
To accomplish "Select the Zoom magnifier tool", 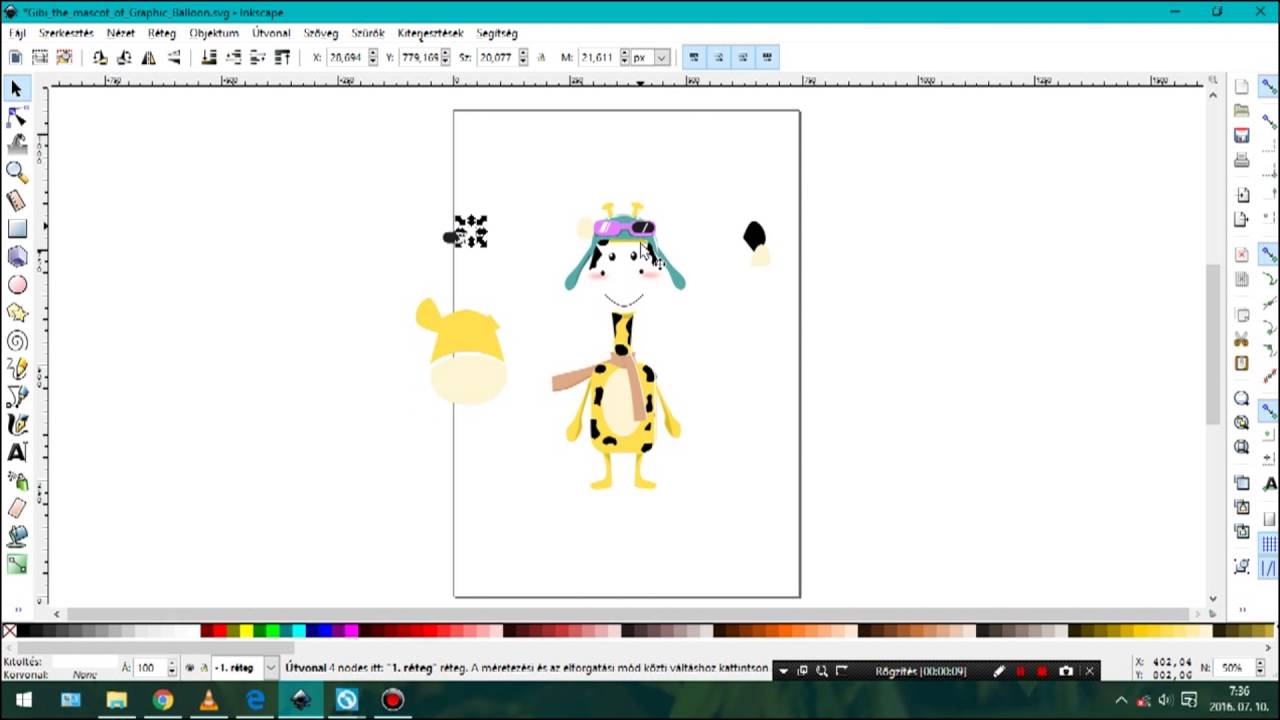I will pos(16,173).
